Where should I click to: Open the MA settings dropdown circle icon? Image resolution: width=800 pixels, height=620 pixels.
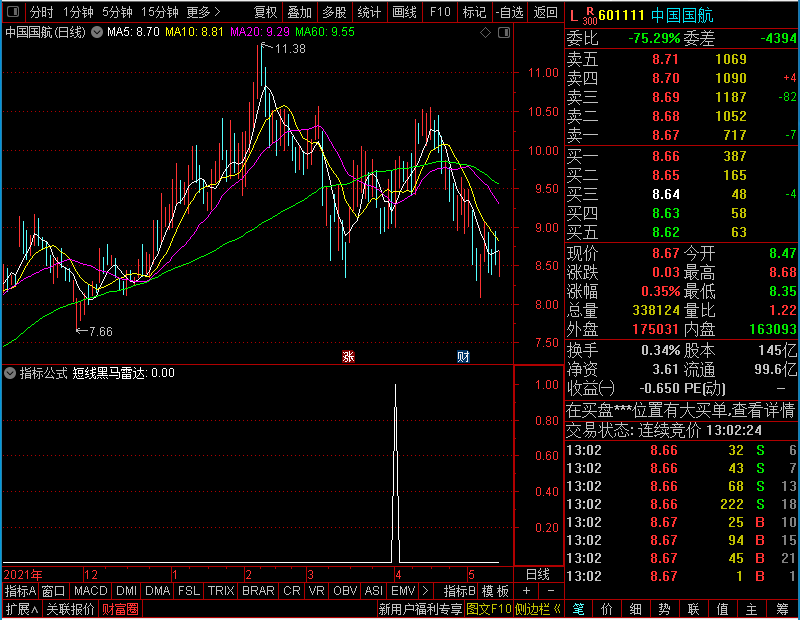click(x=97, y=32)
